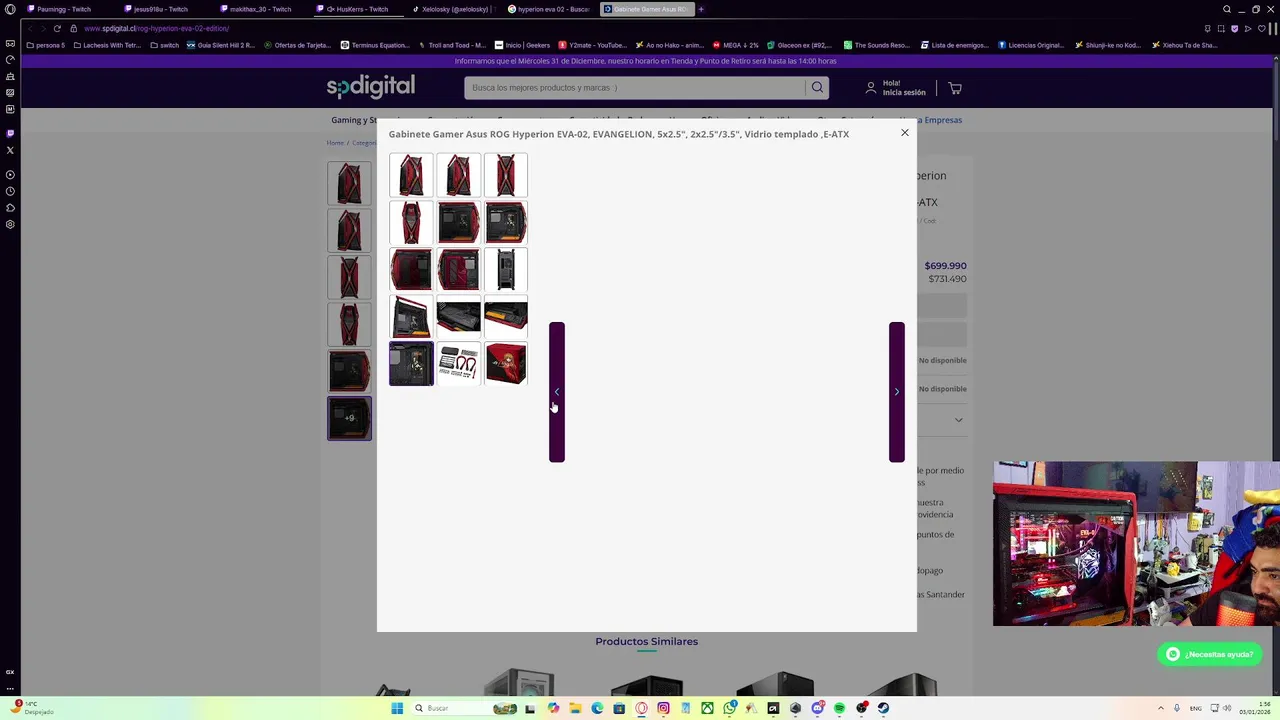Click the WhatsApp help chat icon
Image resolution: width=1280 pixels, height=720 pixels.
click(1173, 654)
